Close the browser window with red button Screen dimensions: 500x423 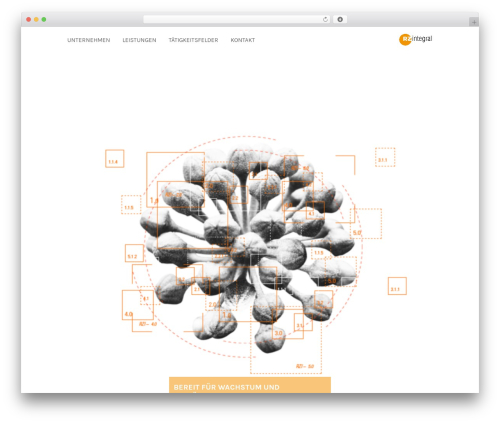29,20
